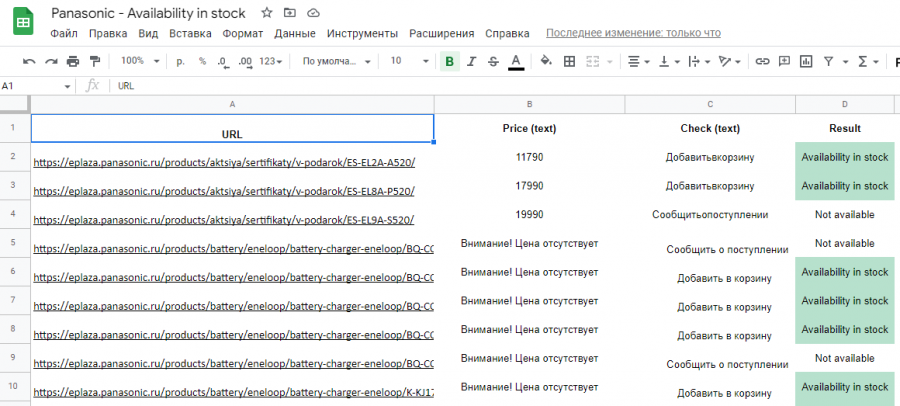The width and height of the screenshot is (900, 406).
Task: Click the undo arrow icon
Action: (29, 61)
